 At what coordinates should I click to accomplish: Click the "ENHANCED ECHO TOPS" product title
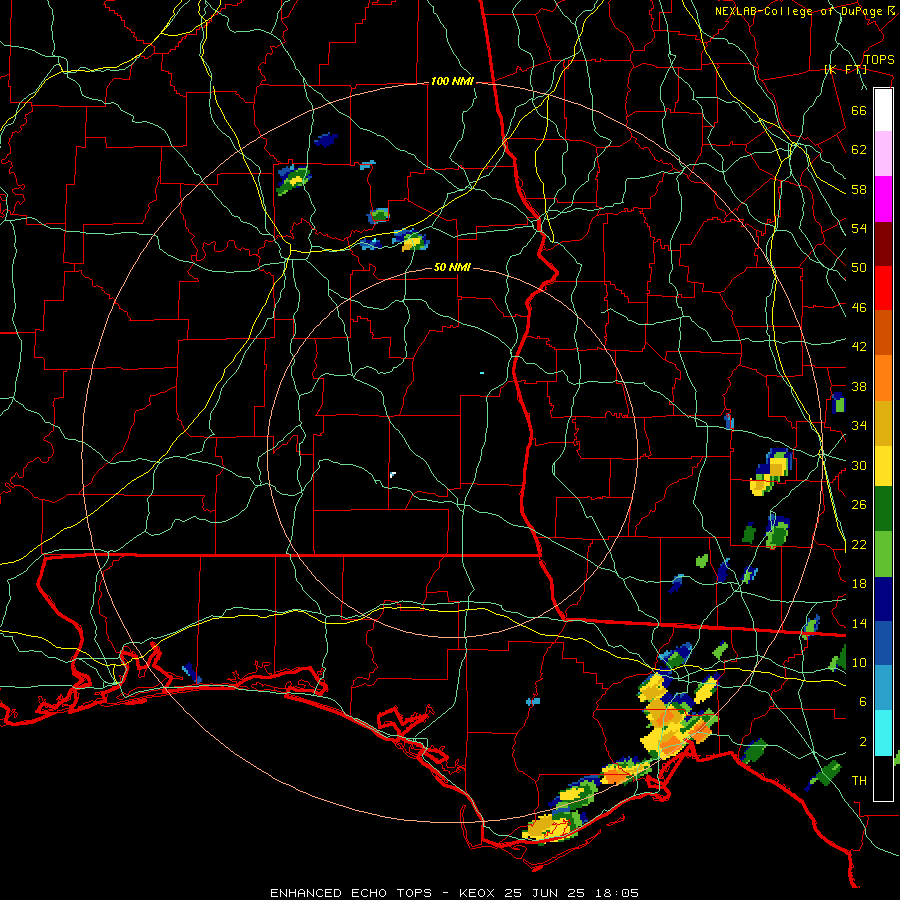pos(351,893)
